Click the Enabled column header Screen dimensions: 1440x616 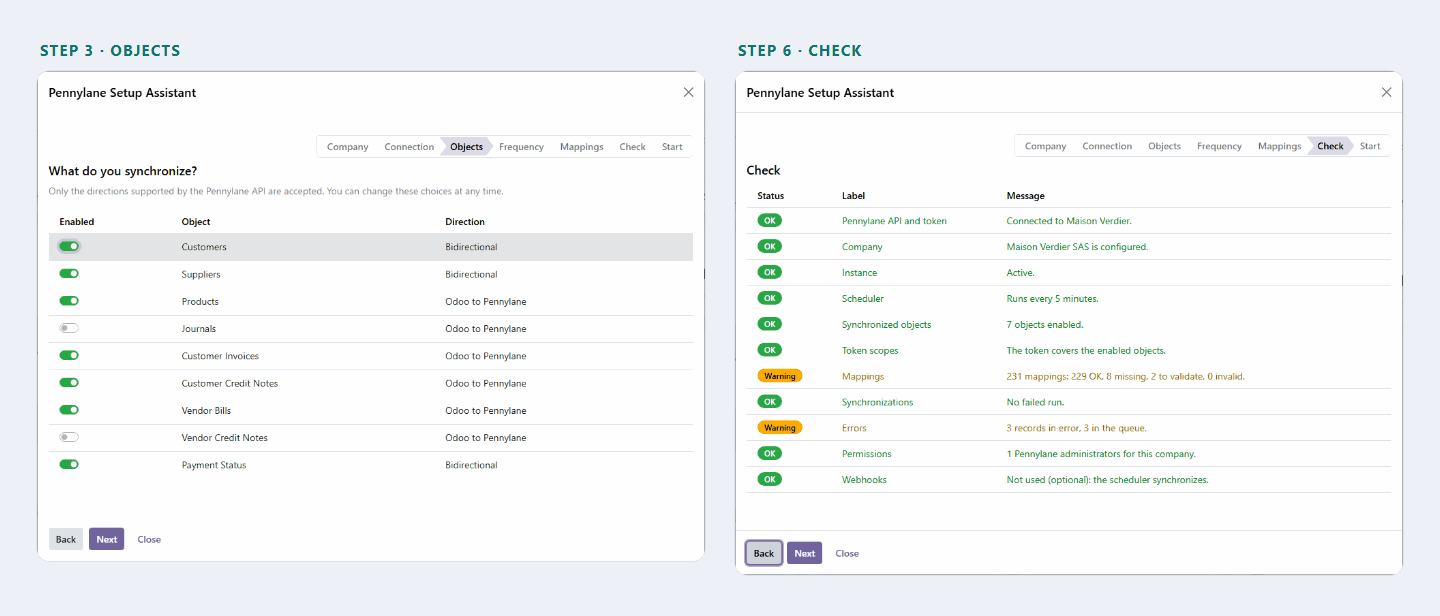pos(77,222)
